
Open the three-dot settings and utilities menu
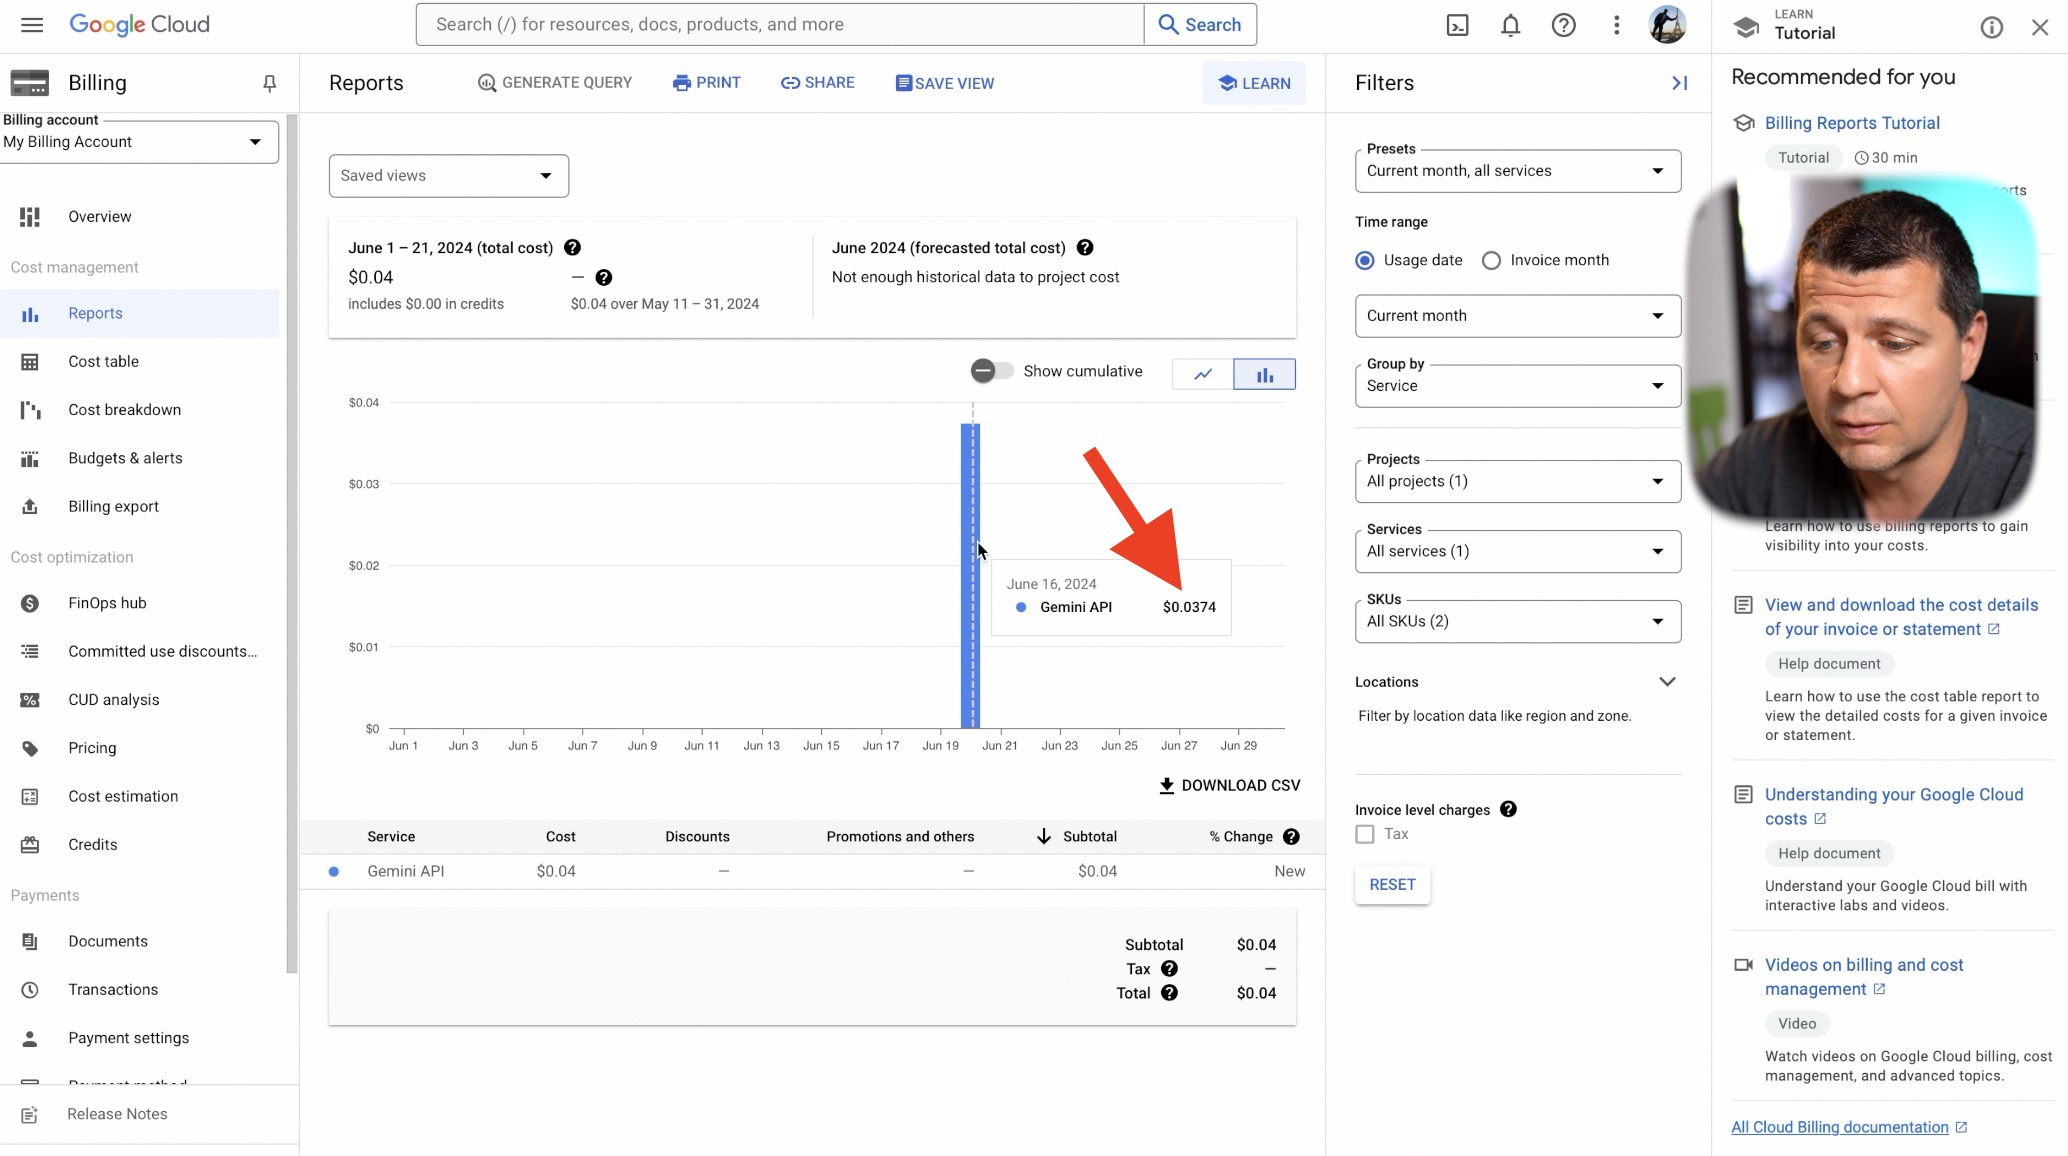1616,25
